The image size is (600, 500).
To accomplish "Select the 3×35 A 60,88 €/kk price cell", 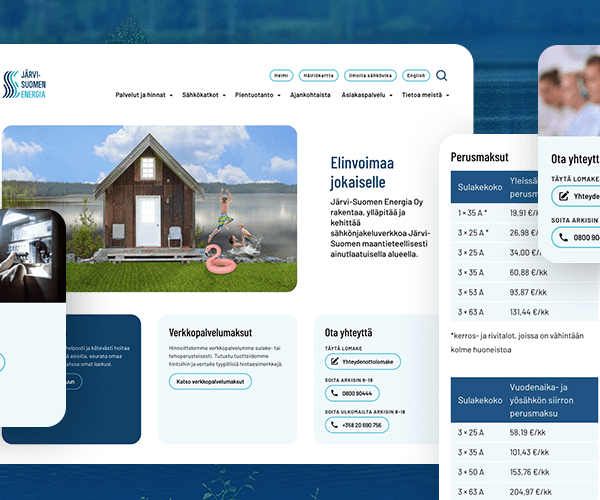I will 528,272.
